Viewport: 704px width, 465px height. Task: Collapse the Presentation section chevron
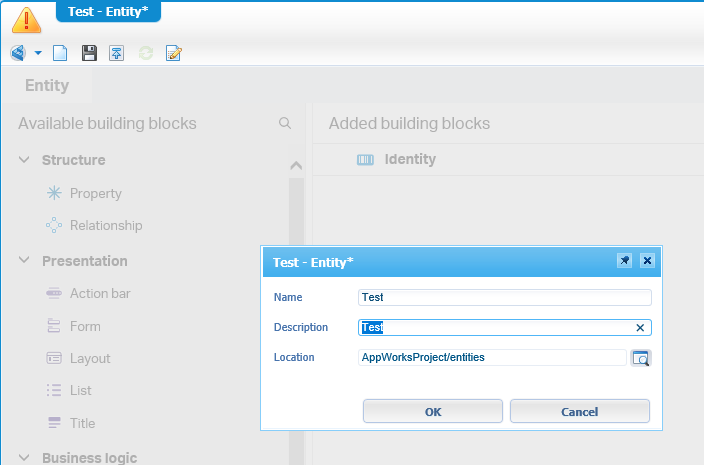pos(24,260)
